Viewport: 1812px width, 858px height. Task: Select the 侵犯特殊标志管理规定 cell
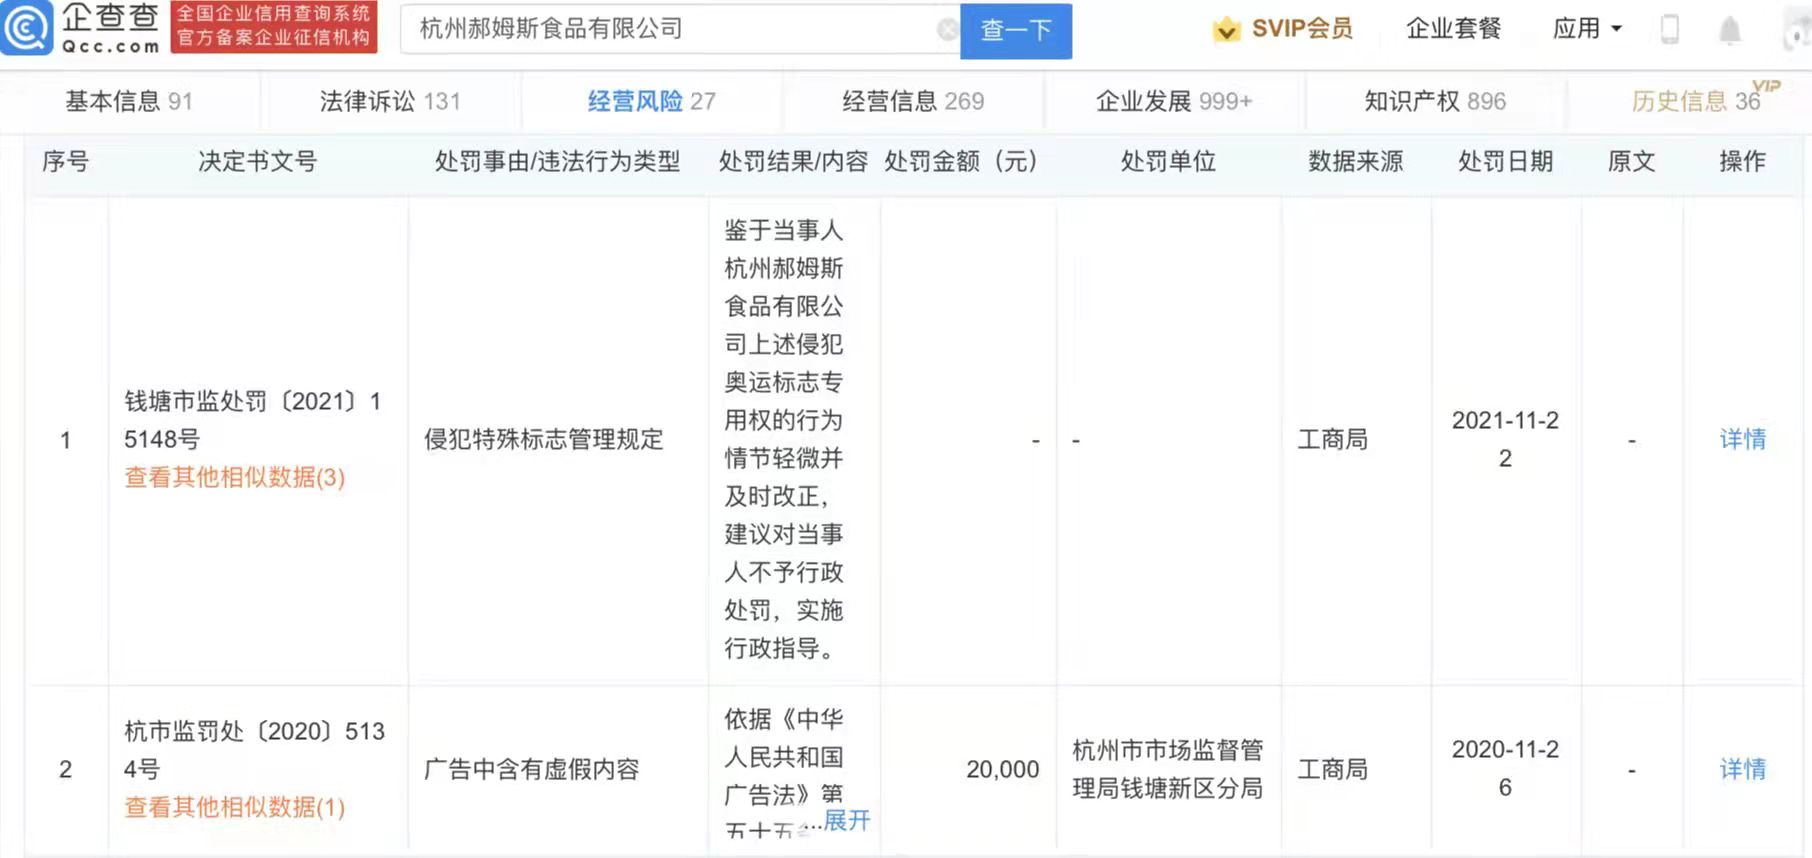coord(544,439)
